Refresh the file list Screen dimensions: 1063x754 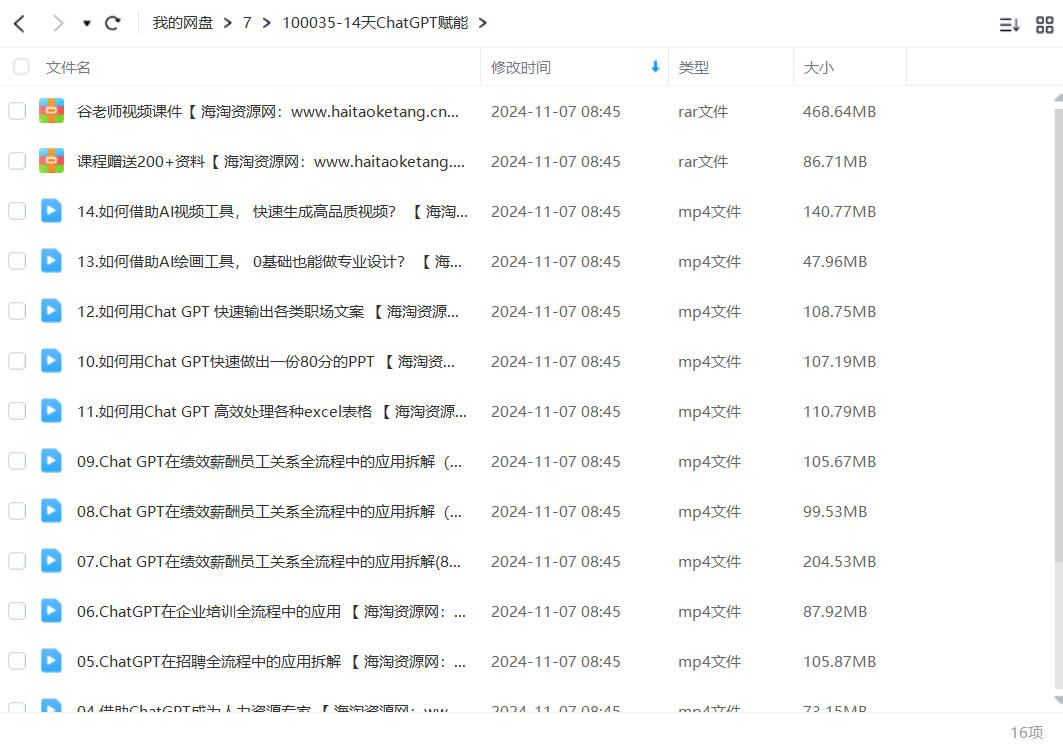click(113, 24)
